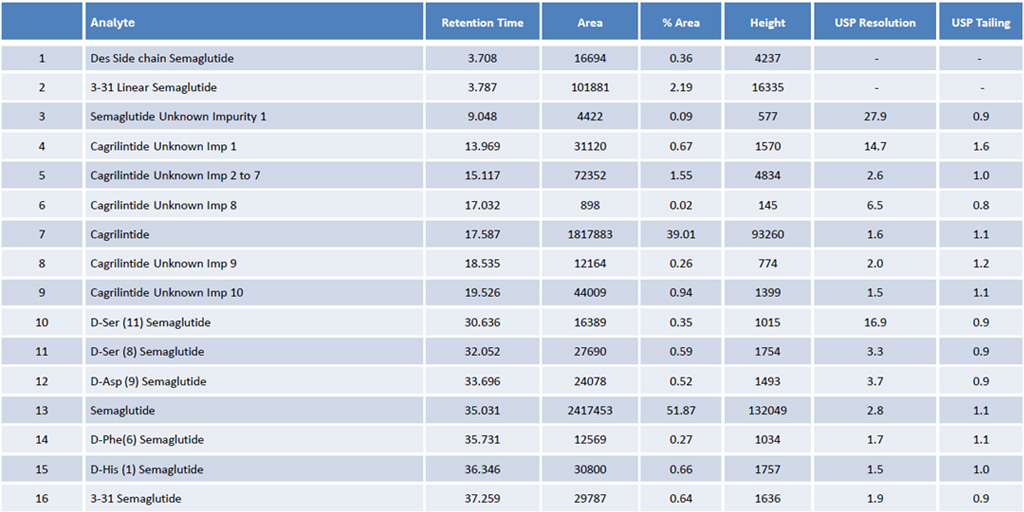Click the height value 132049
This screenshot has width=1024, height=512.
tap(768, 411)
